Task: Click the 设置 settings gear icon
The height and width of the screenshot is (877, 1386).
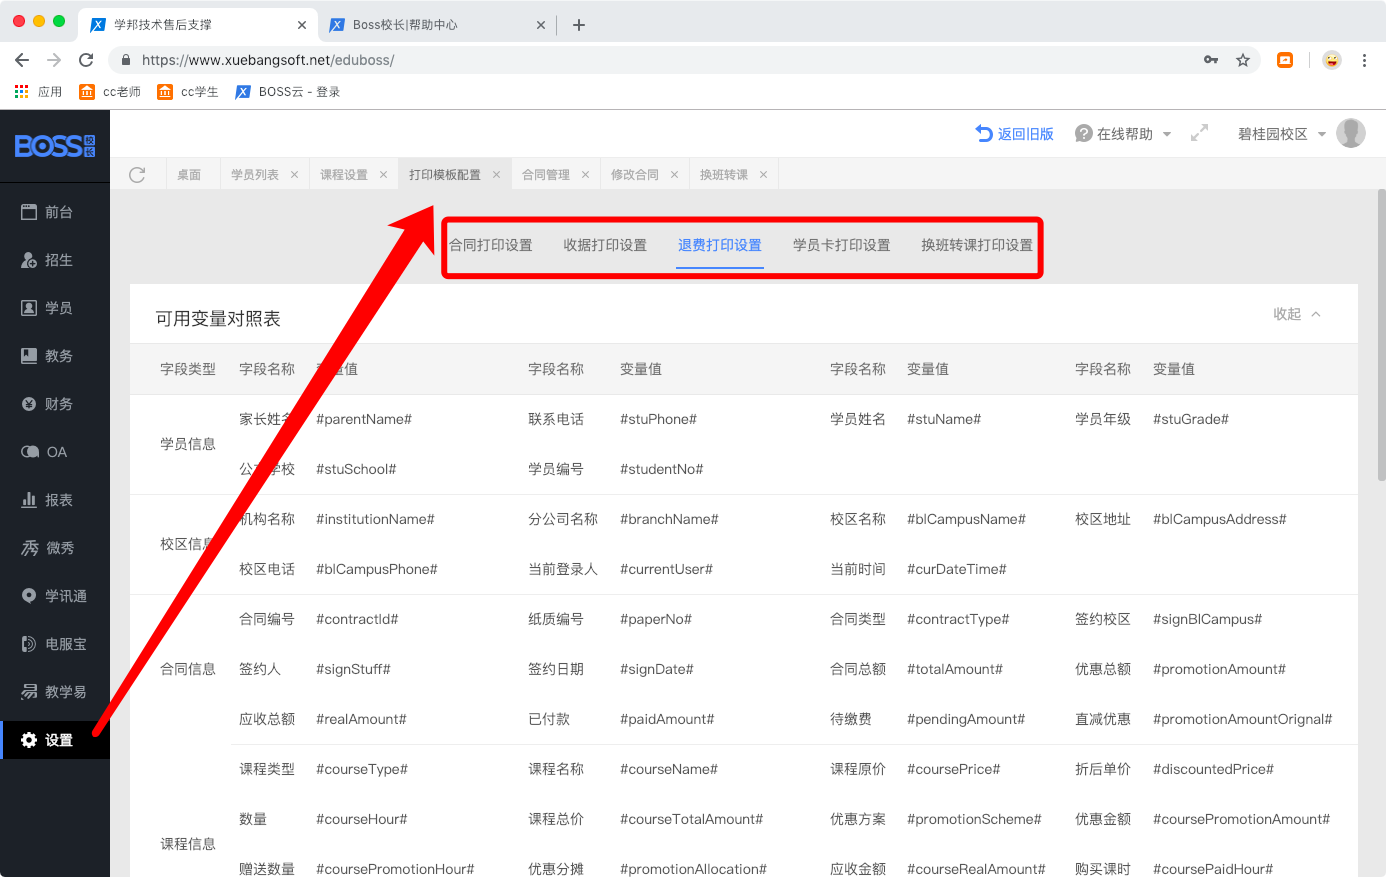Action: tap(29, 740)
